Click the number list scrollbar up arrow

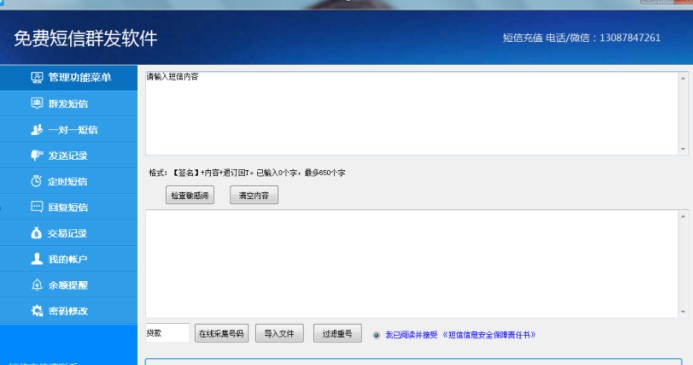click(x=683, y=216)
